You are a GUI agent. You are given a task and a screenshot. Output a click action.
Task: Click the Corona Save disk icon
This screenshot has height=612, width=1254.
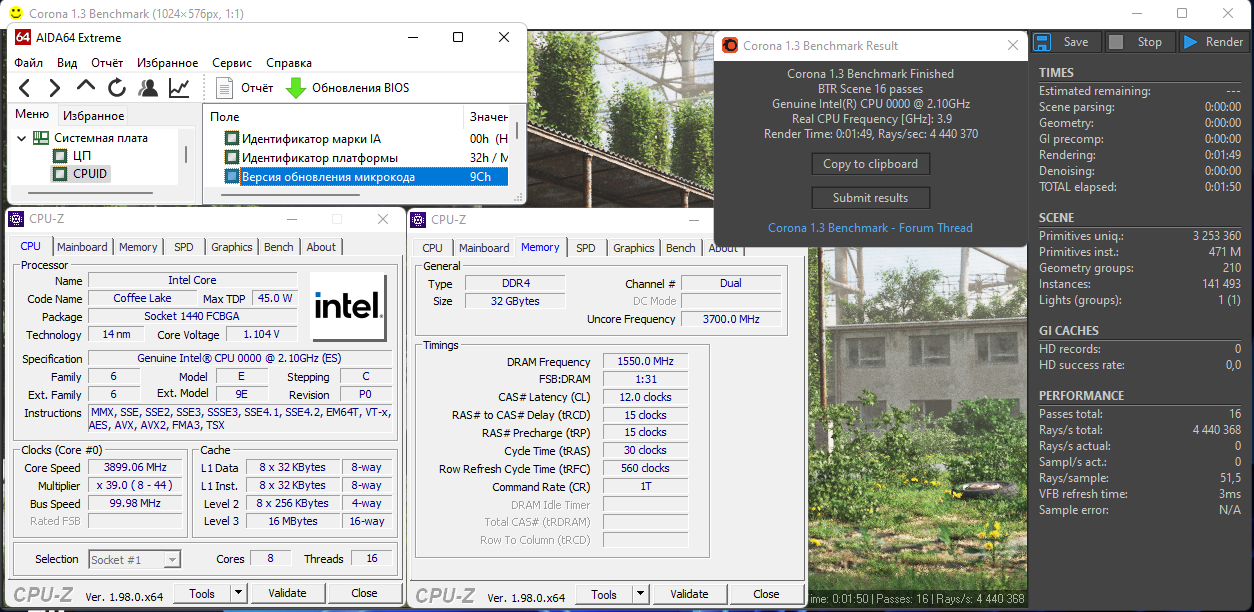click(x=1042, y=42)
